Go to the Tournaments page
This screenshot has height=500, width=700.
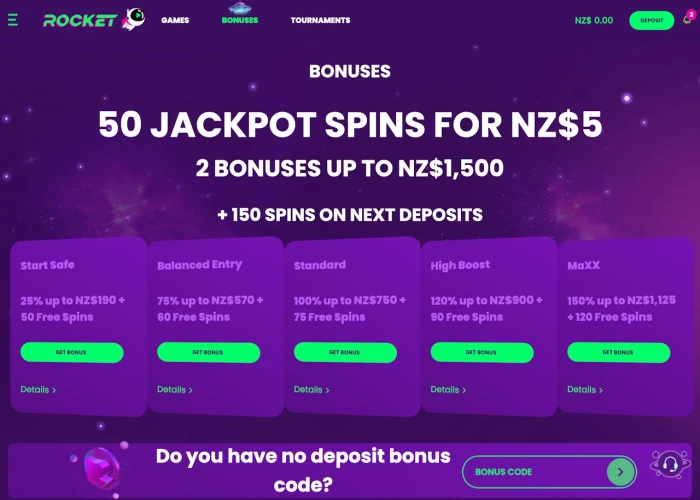(320, 20)
